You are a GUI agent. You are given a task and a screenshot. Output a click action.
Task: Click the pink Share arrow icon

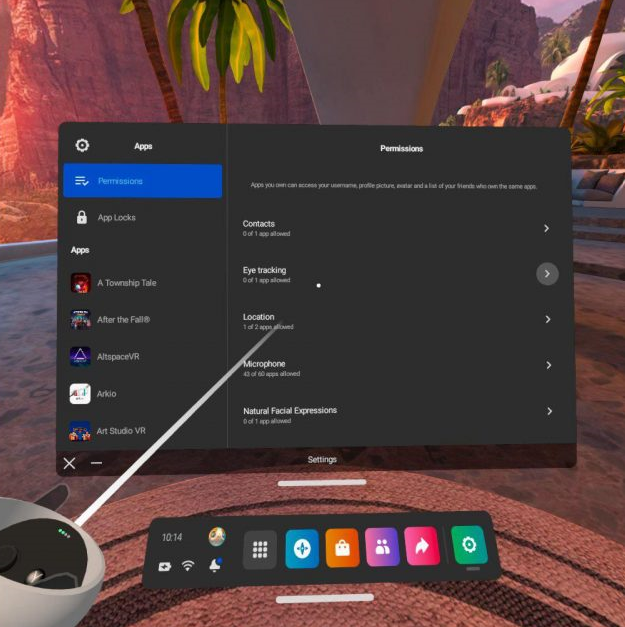click(x=422, y=547)
